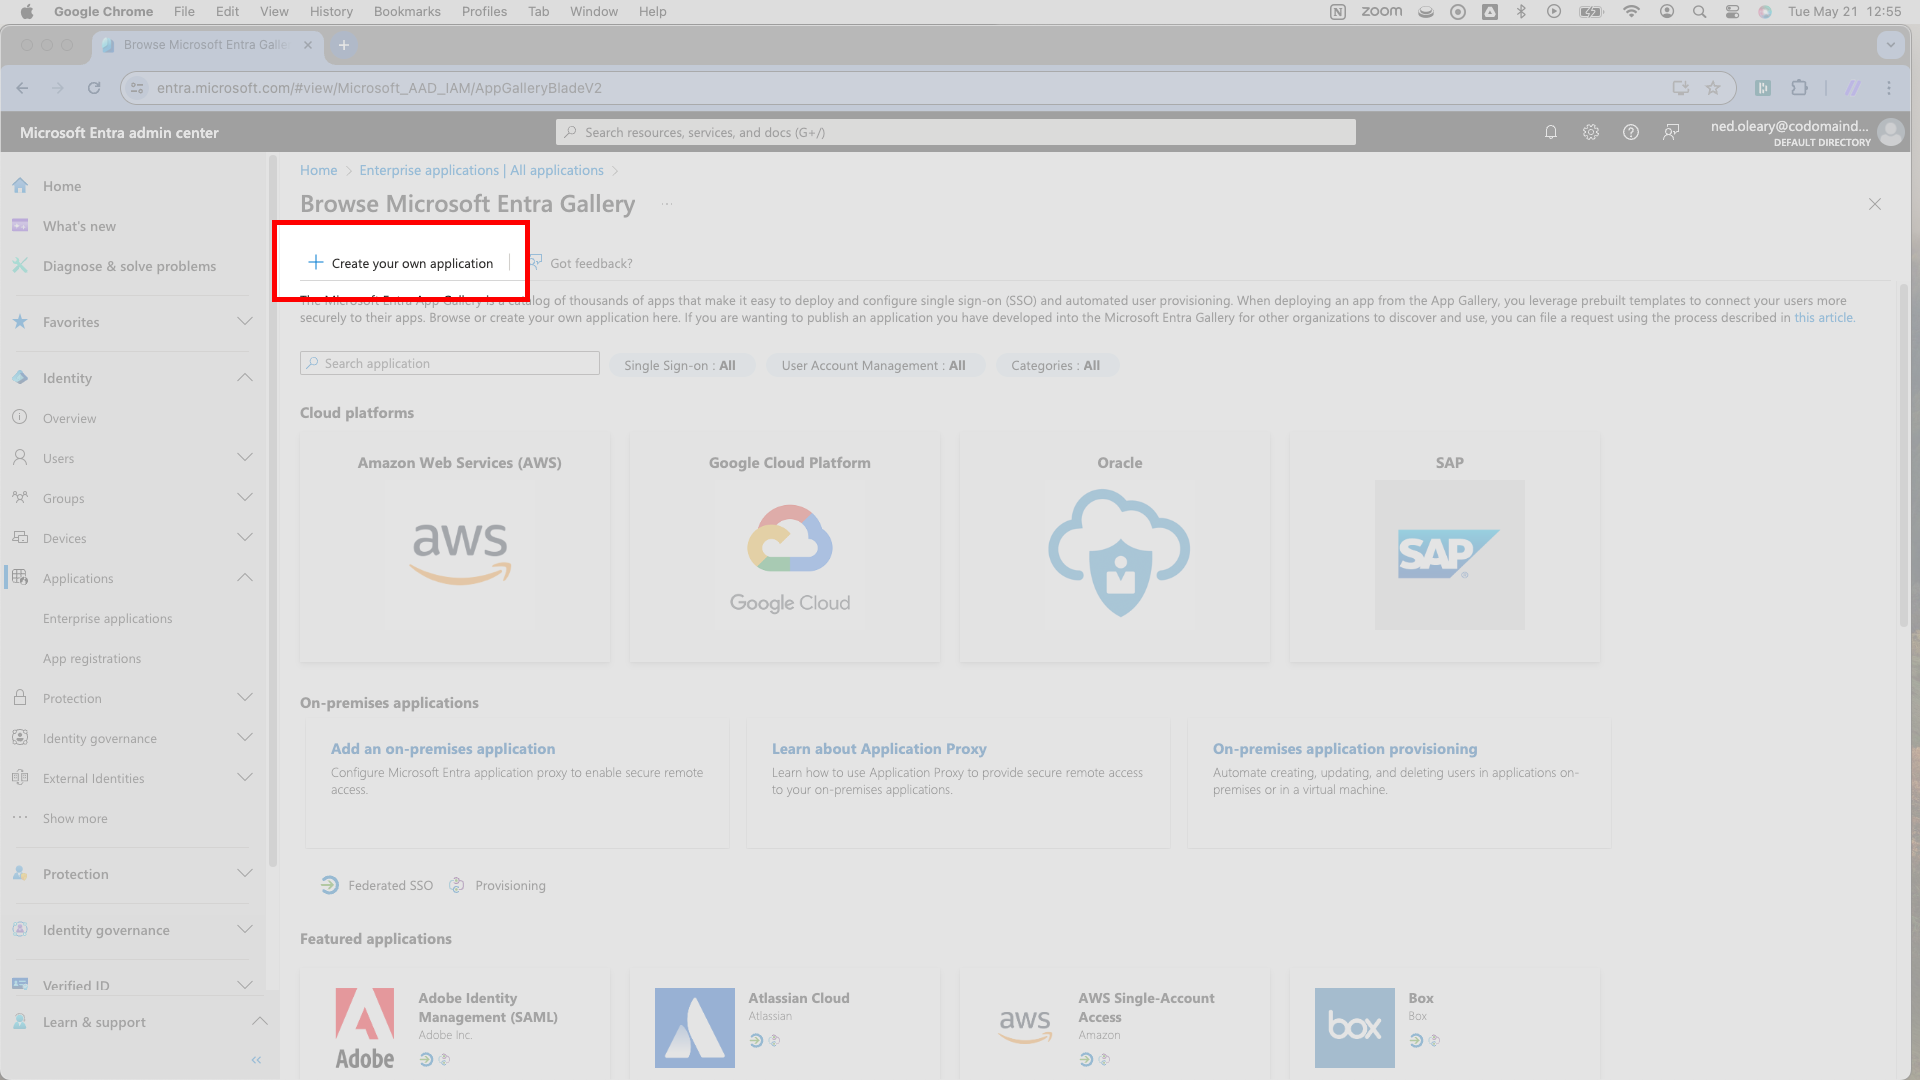
Task: Open portal settings gear icon
Action: pyautogui.click(x=1591, y=132)
